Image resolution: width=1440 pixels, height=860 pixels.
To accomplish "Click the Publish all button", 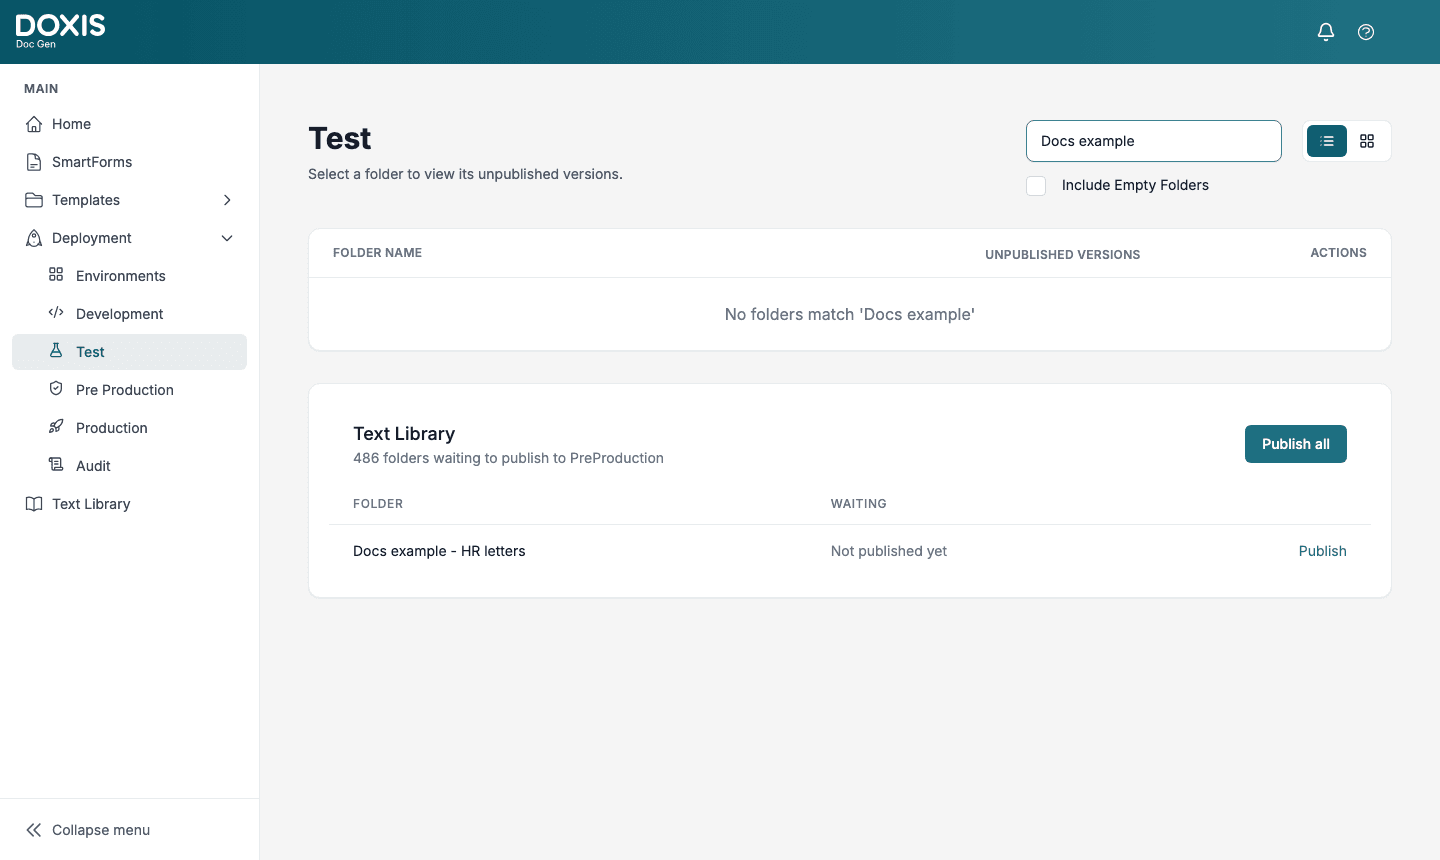I will pos(1296,444).
